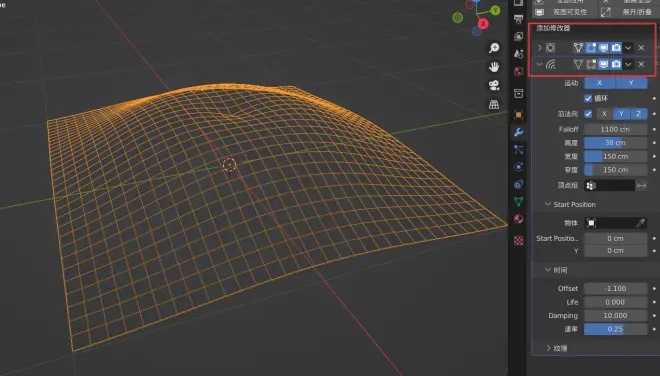Toggle edit mode display on wave modifier

[x=591, y=64]
